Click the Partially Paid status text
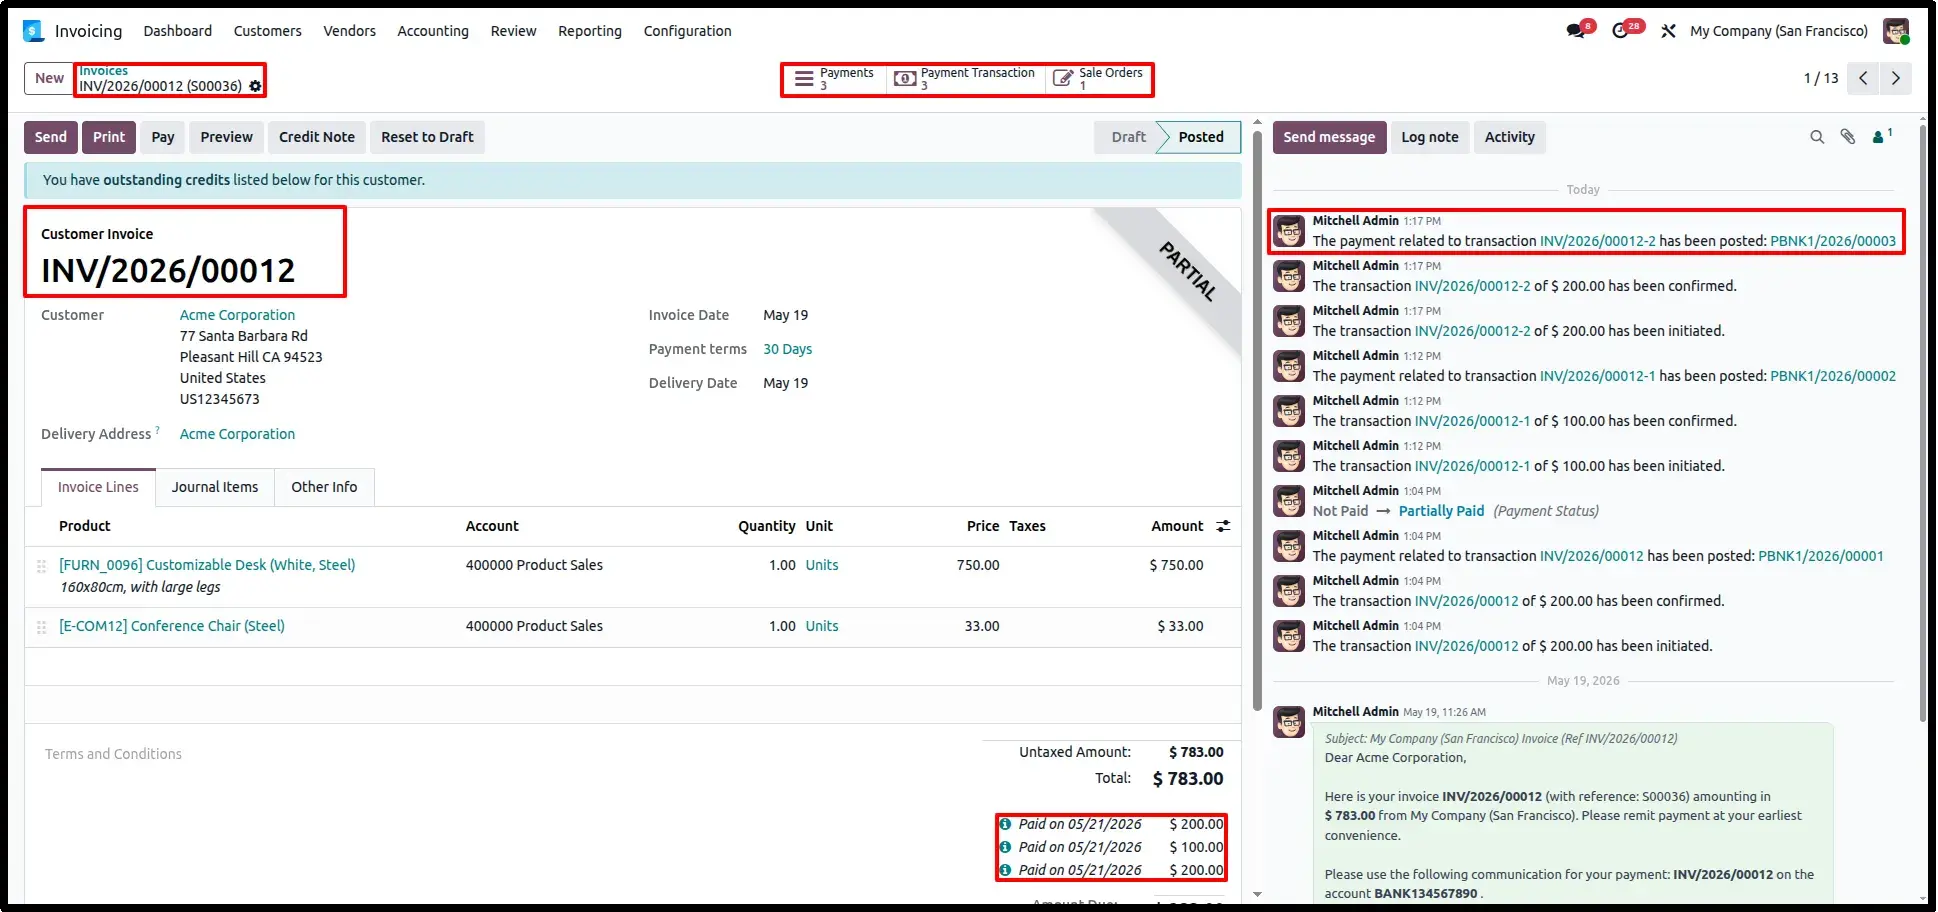The width and height of the screenshot is (1938, 912). 1441,511
